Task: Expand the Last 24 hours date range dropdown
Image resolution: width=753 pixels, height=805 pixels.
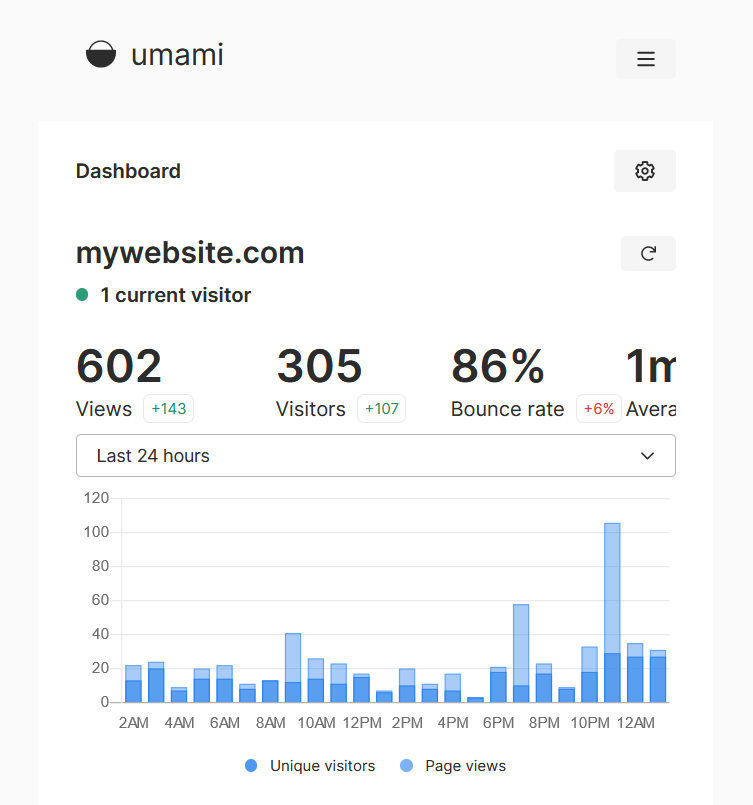Action: tap(375, 456)
